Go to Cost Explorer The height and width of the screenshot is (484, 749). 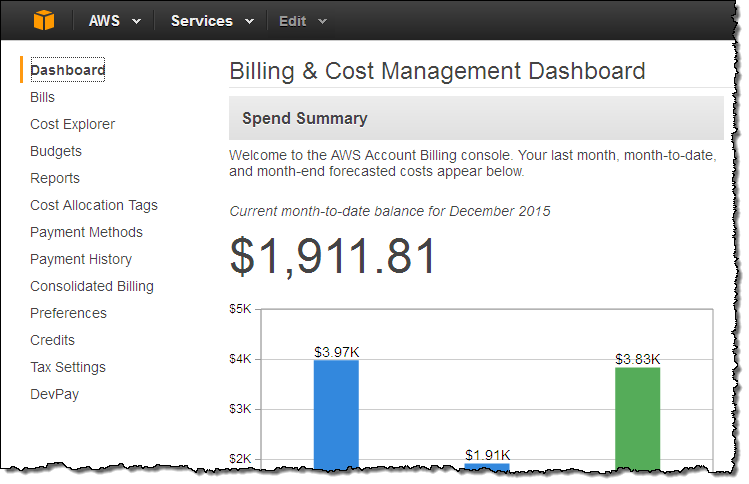pyautogui.click(x=72, y=124)
